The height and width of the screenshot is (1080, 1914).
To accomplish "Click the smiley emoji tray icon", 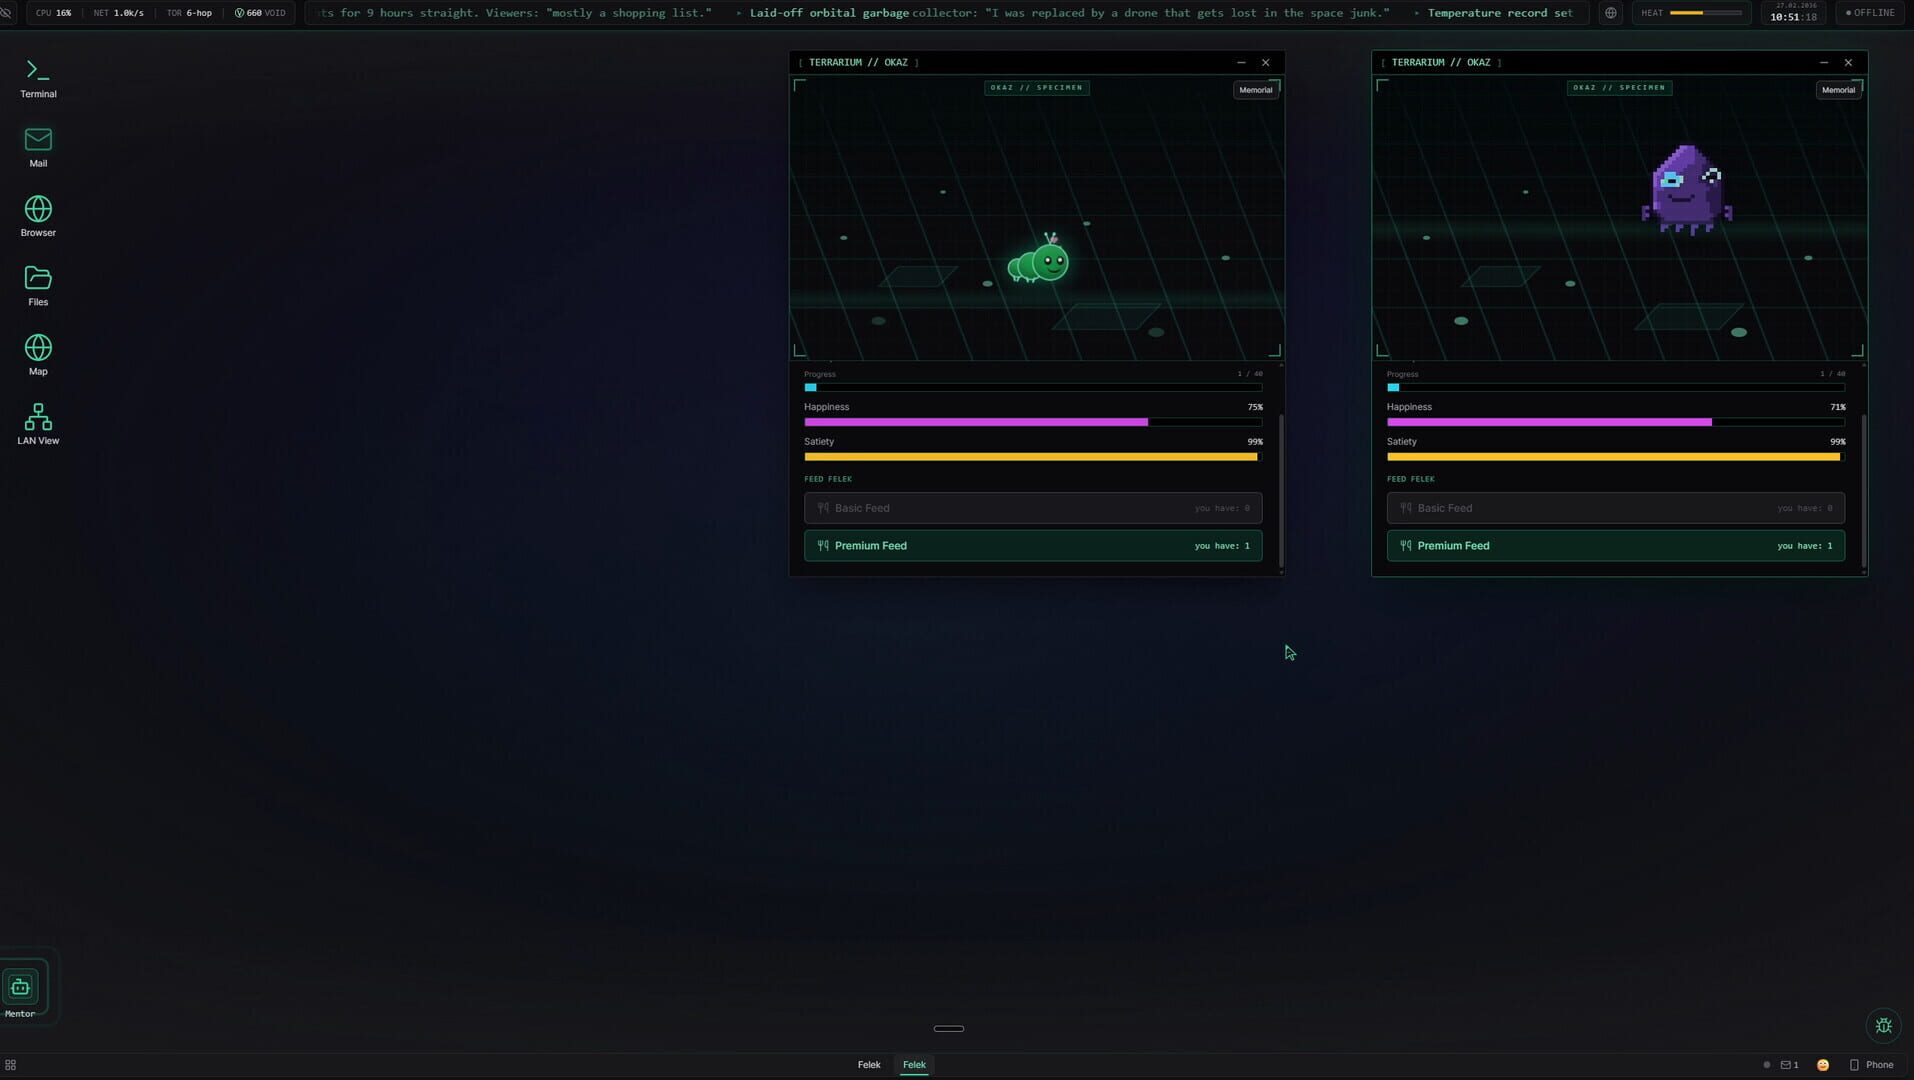I will (1823, 1065).
